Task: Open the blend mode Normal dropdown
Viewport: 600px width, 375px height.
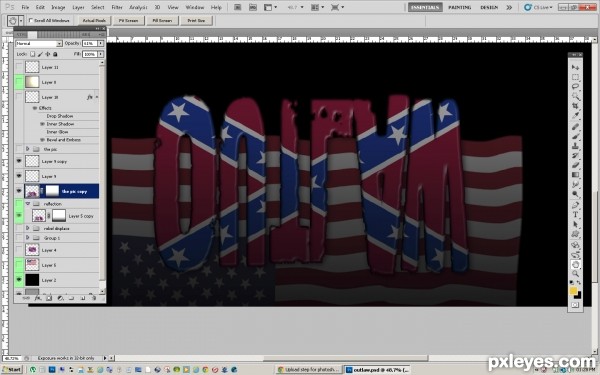Action: pyautogui.click(x=38, y=44)
